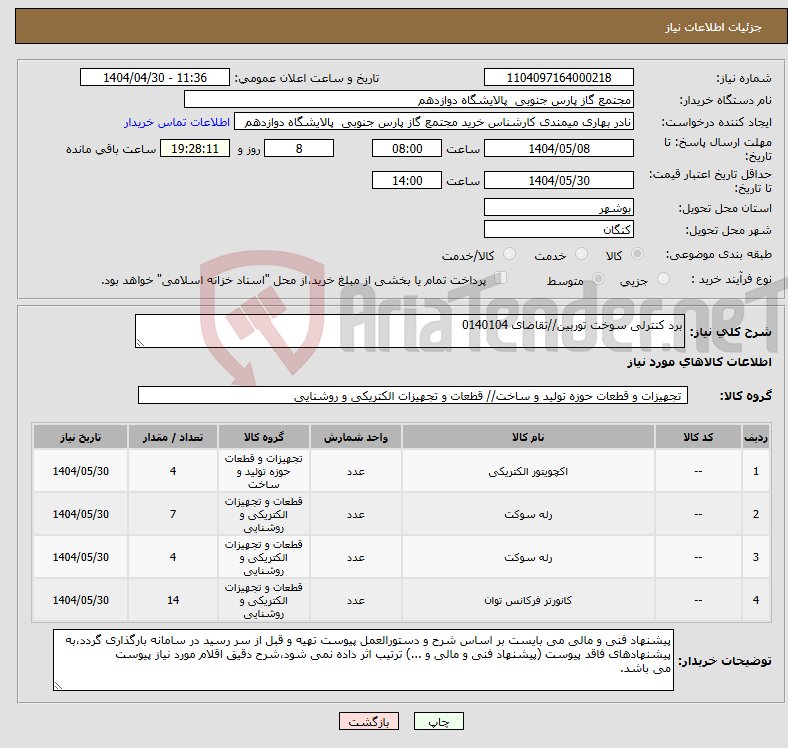Click the ردیف column header
This screenshot has width=788, height=748.
coord(756,437)
